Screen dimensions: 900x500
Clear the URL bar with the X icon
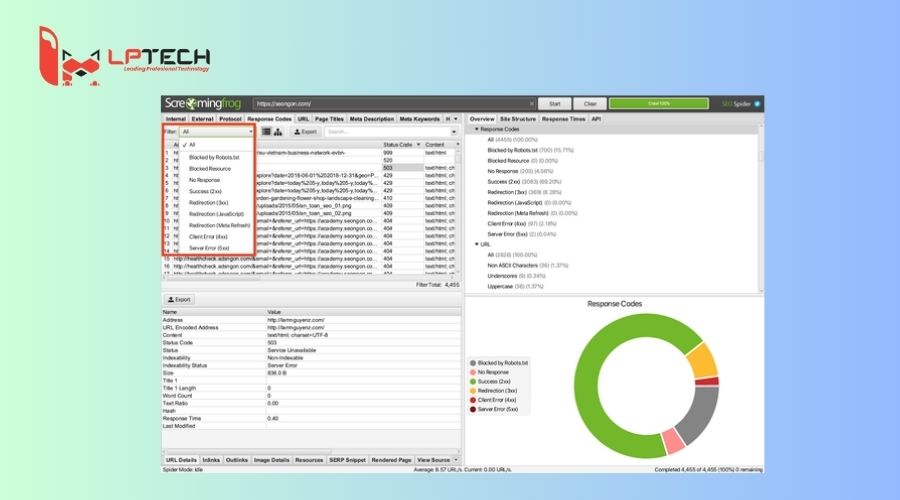[x=532, y=104]
